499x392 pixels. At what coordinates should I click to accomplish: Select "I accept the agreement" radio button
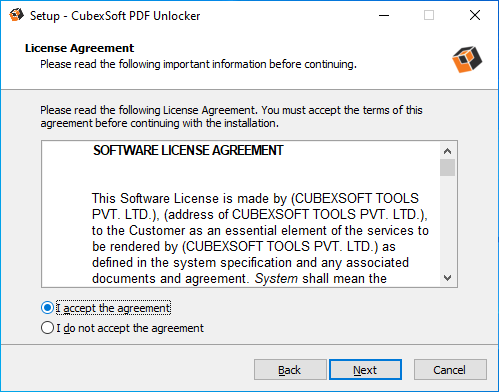coord(47,308)
